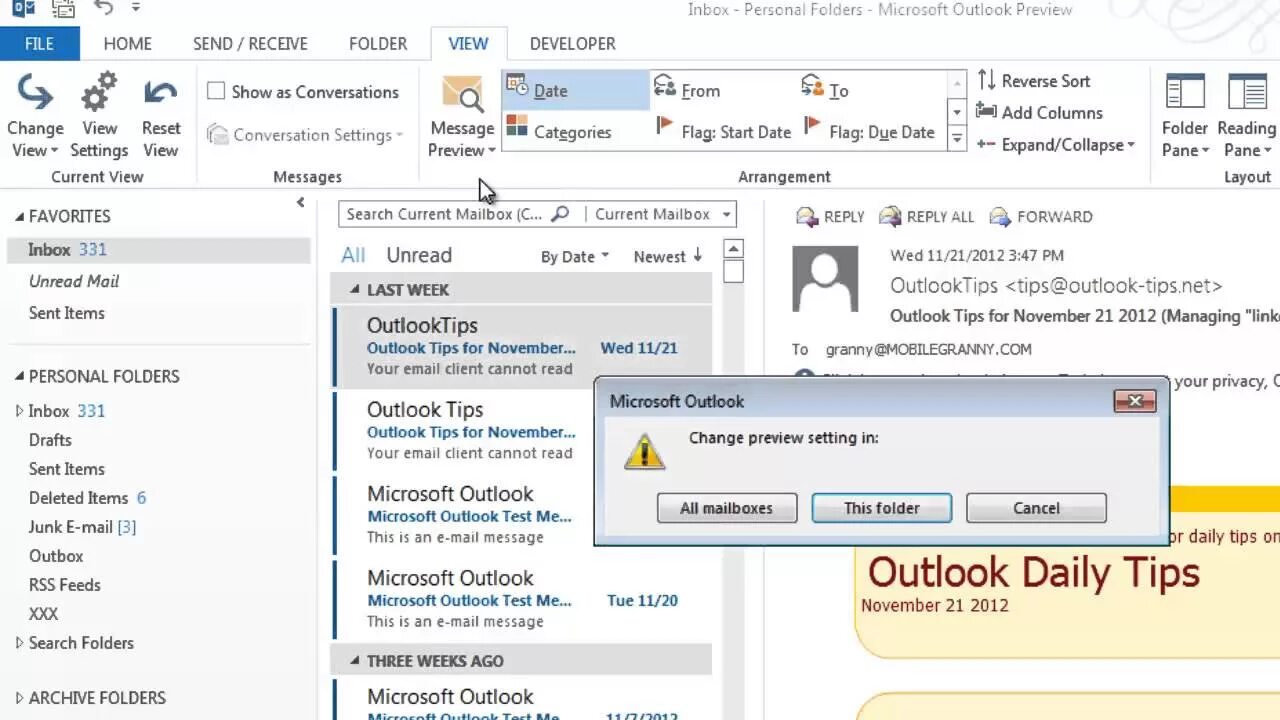Open the Drafts folder
The height and width of the screenshot is (720, 1280).
50,440
